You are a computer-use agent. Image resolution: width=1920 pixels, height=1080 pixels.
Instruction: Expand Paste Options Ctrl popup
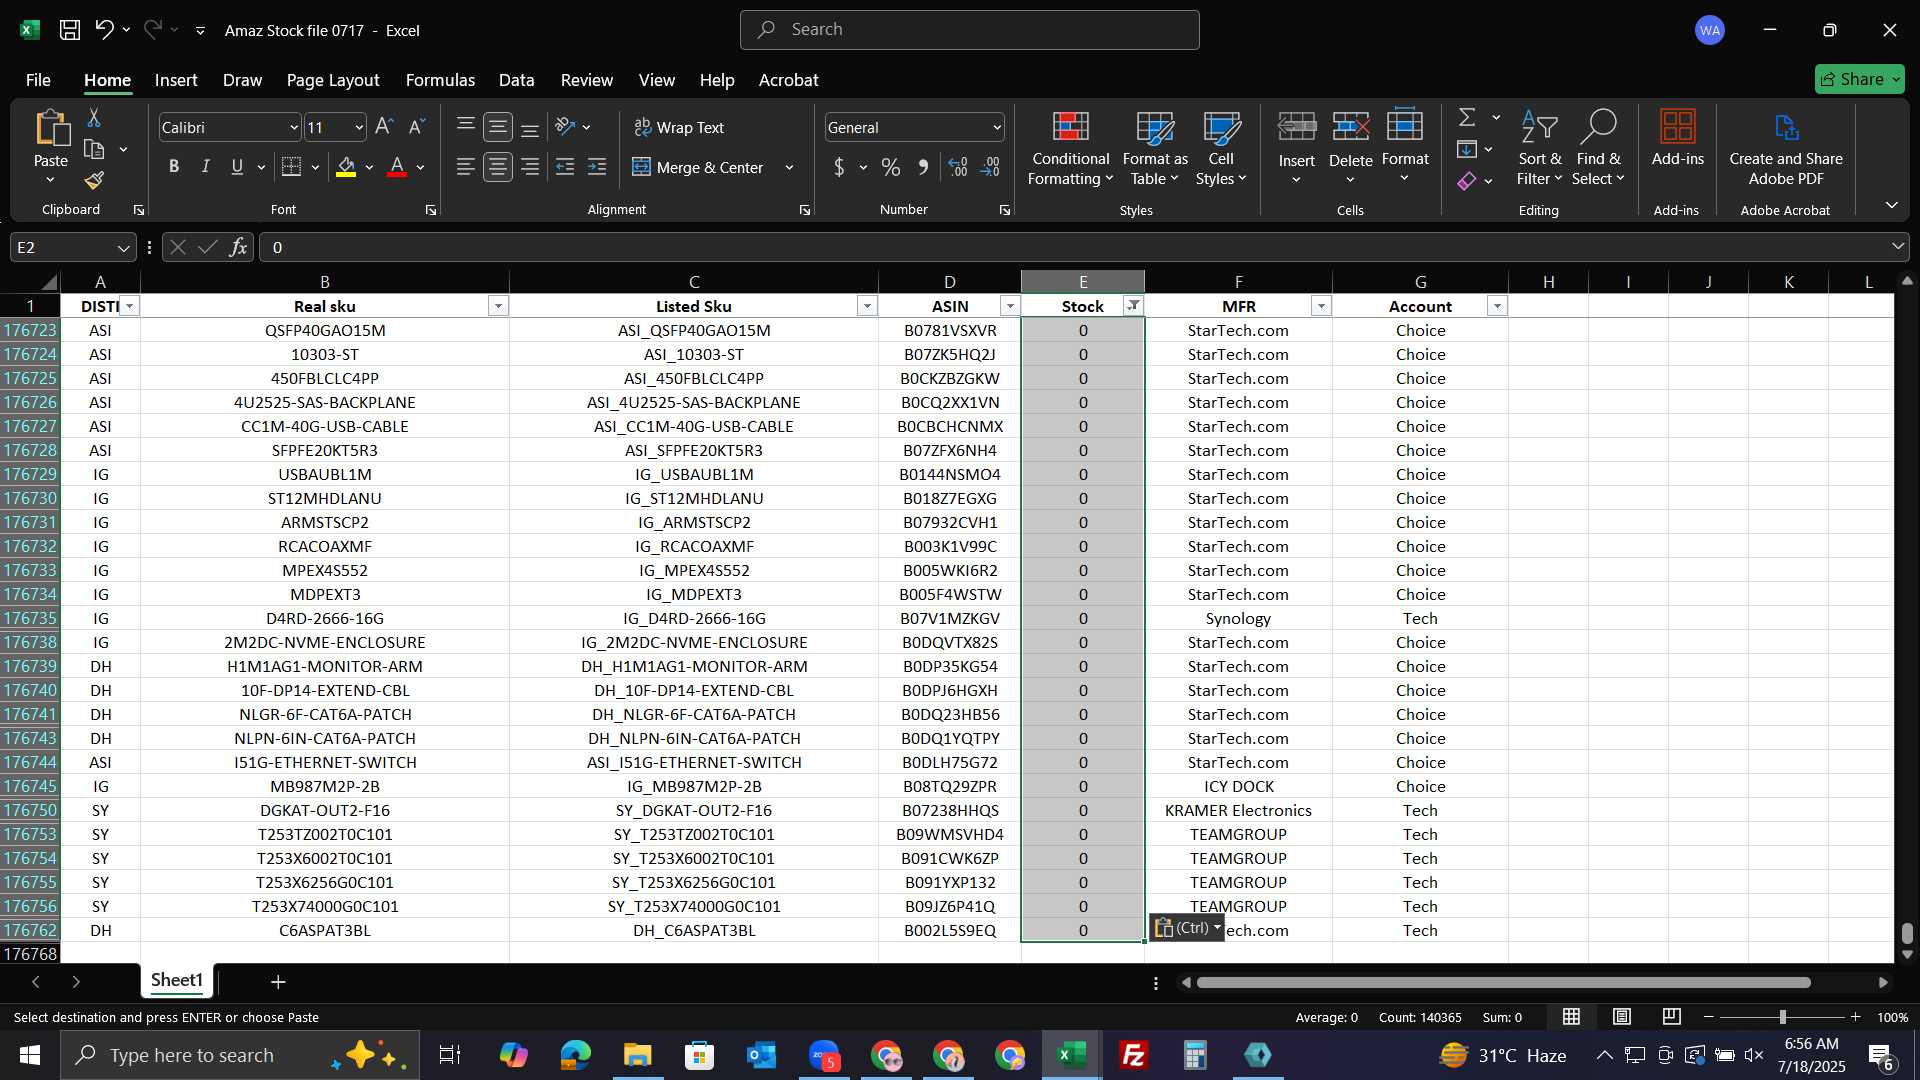pos(1187,928)
